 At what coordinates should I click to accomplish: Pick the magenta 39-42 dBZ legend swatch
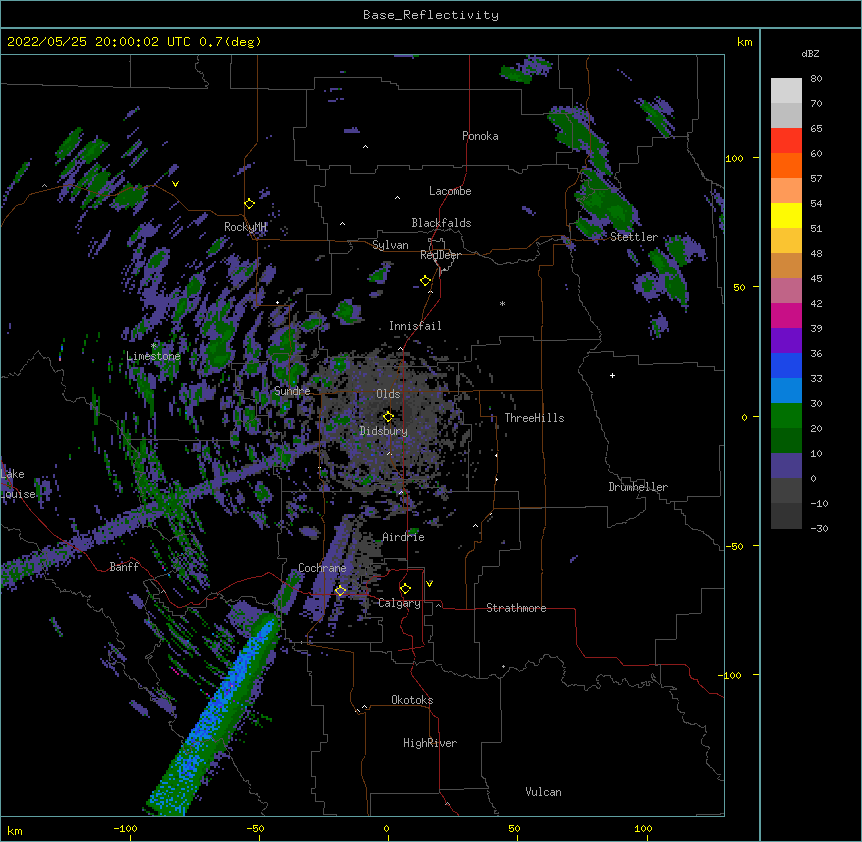[x=786, y=315]
